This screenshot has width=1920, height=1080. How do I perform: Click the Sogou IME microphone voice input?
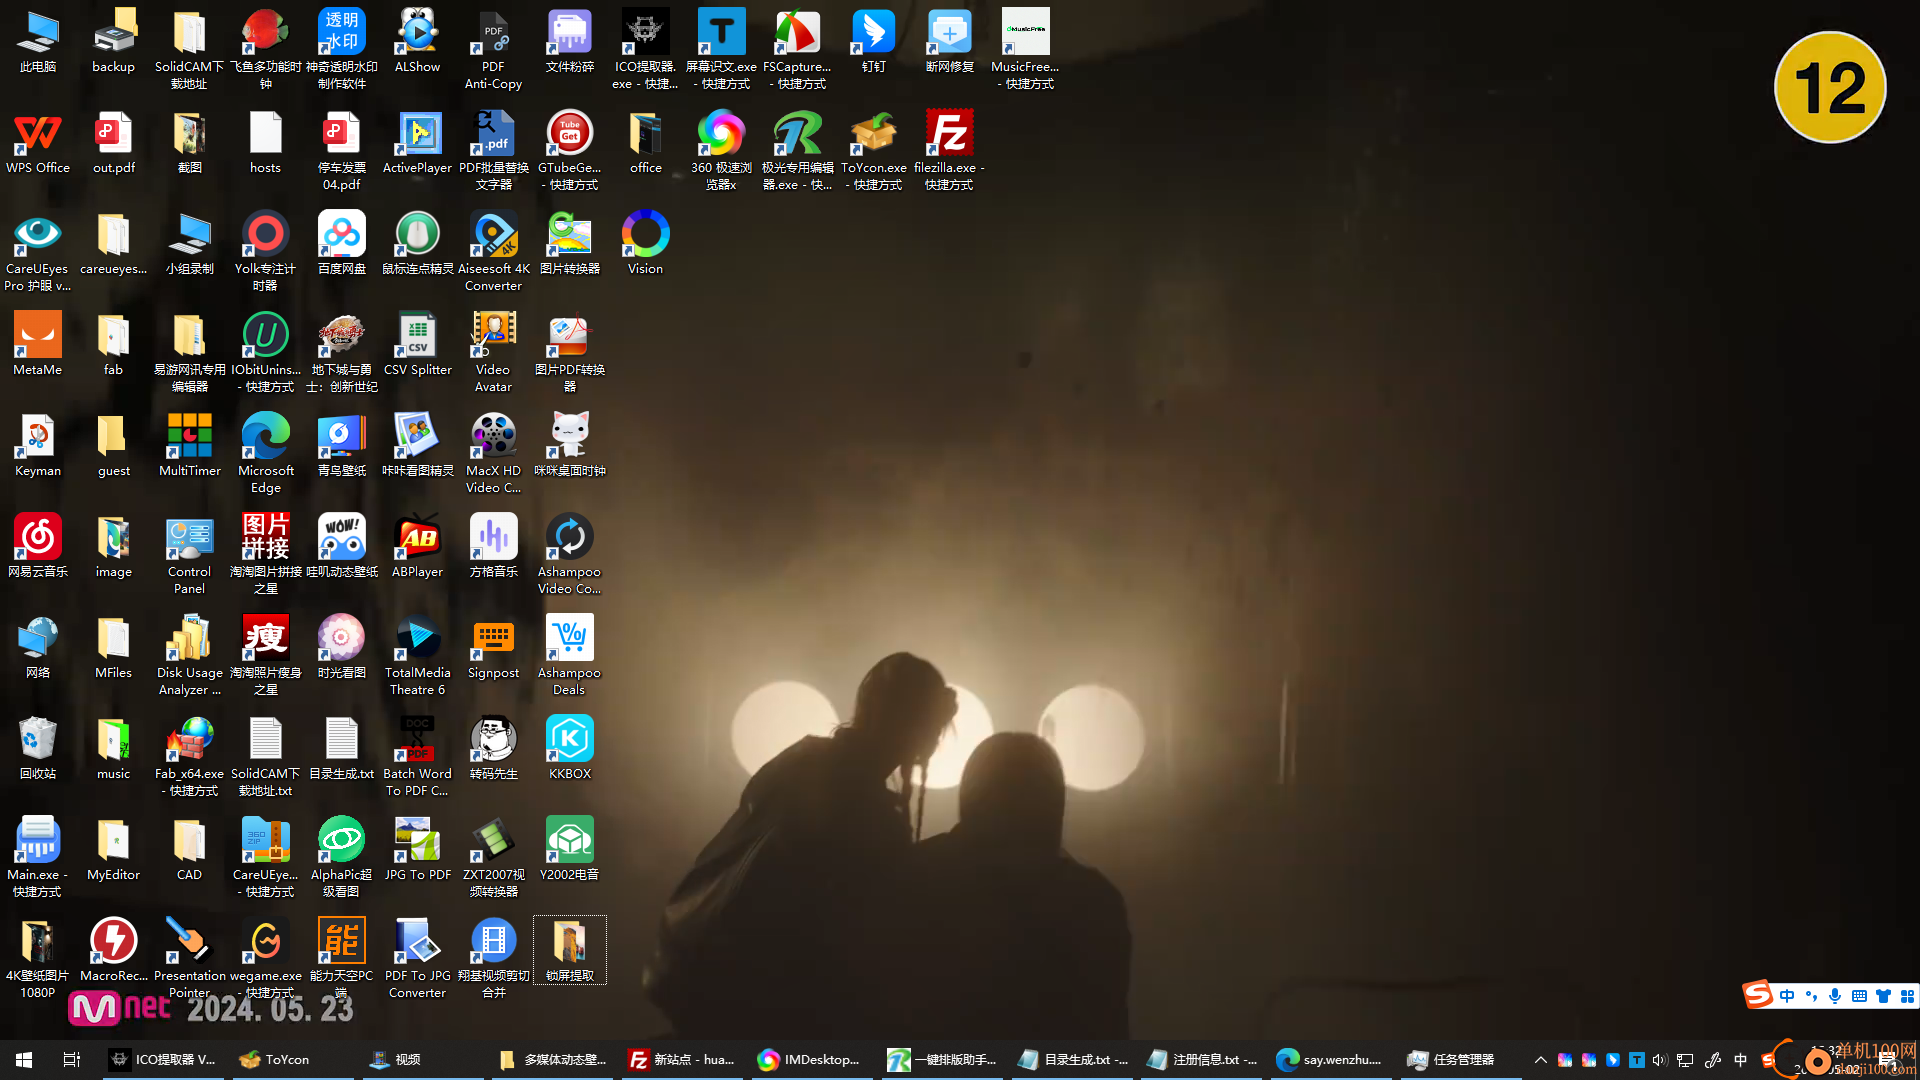[1835, 996]
